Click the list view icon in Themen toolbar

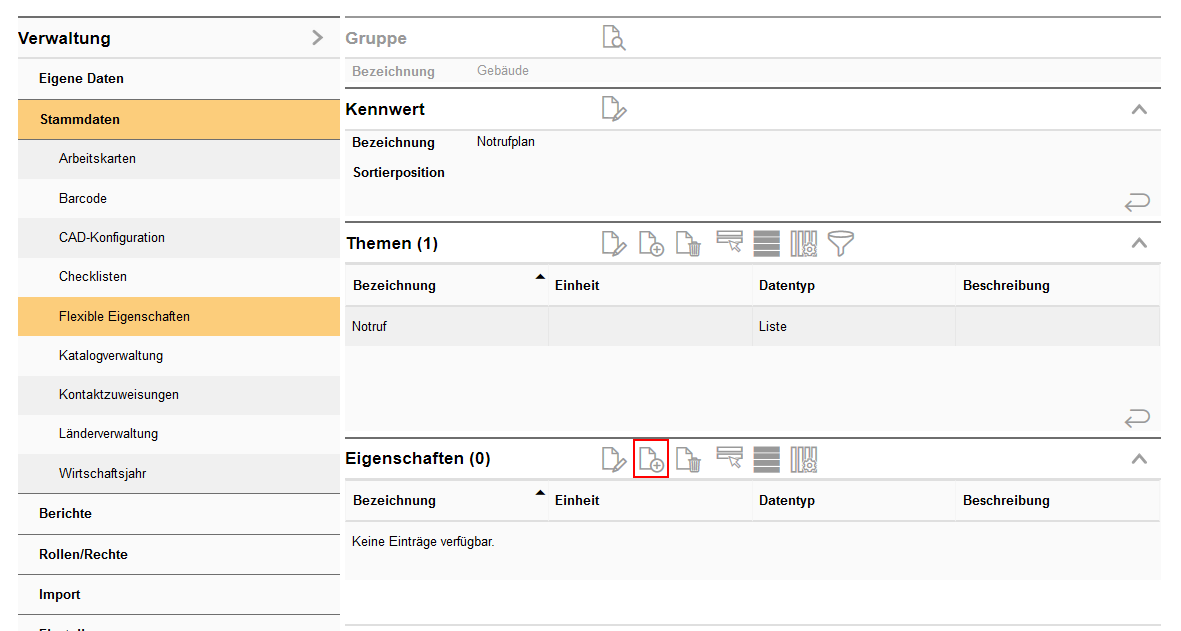766,243
